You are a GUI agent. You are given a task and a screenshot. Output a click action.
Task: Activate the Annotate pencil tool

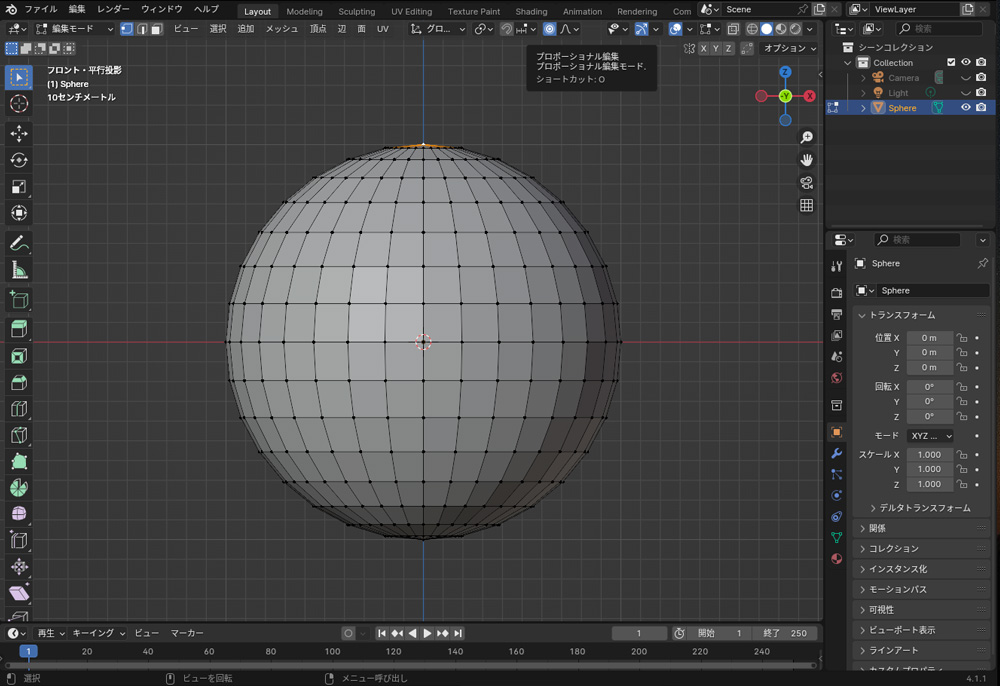pos(19,244)
